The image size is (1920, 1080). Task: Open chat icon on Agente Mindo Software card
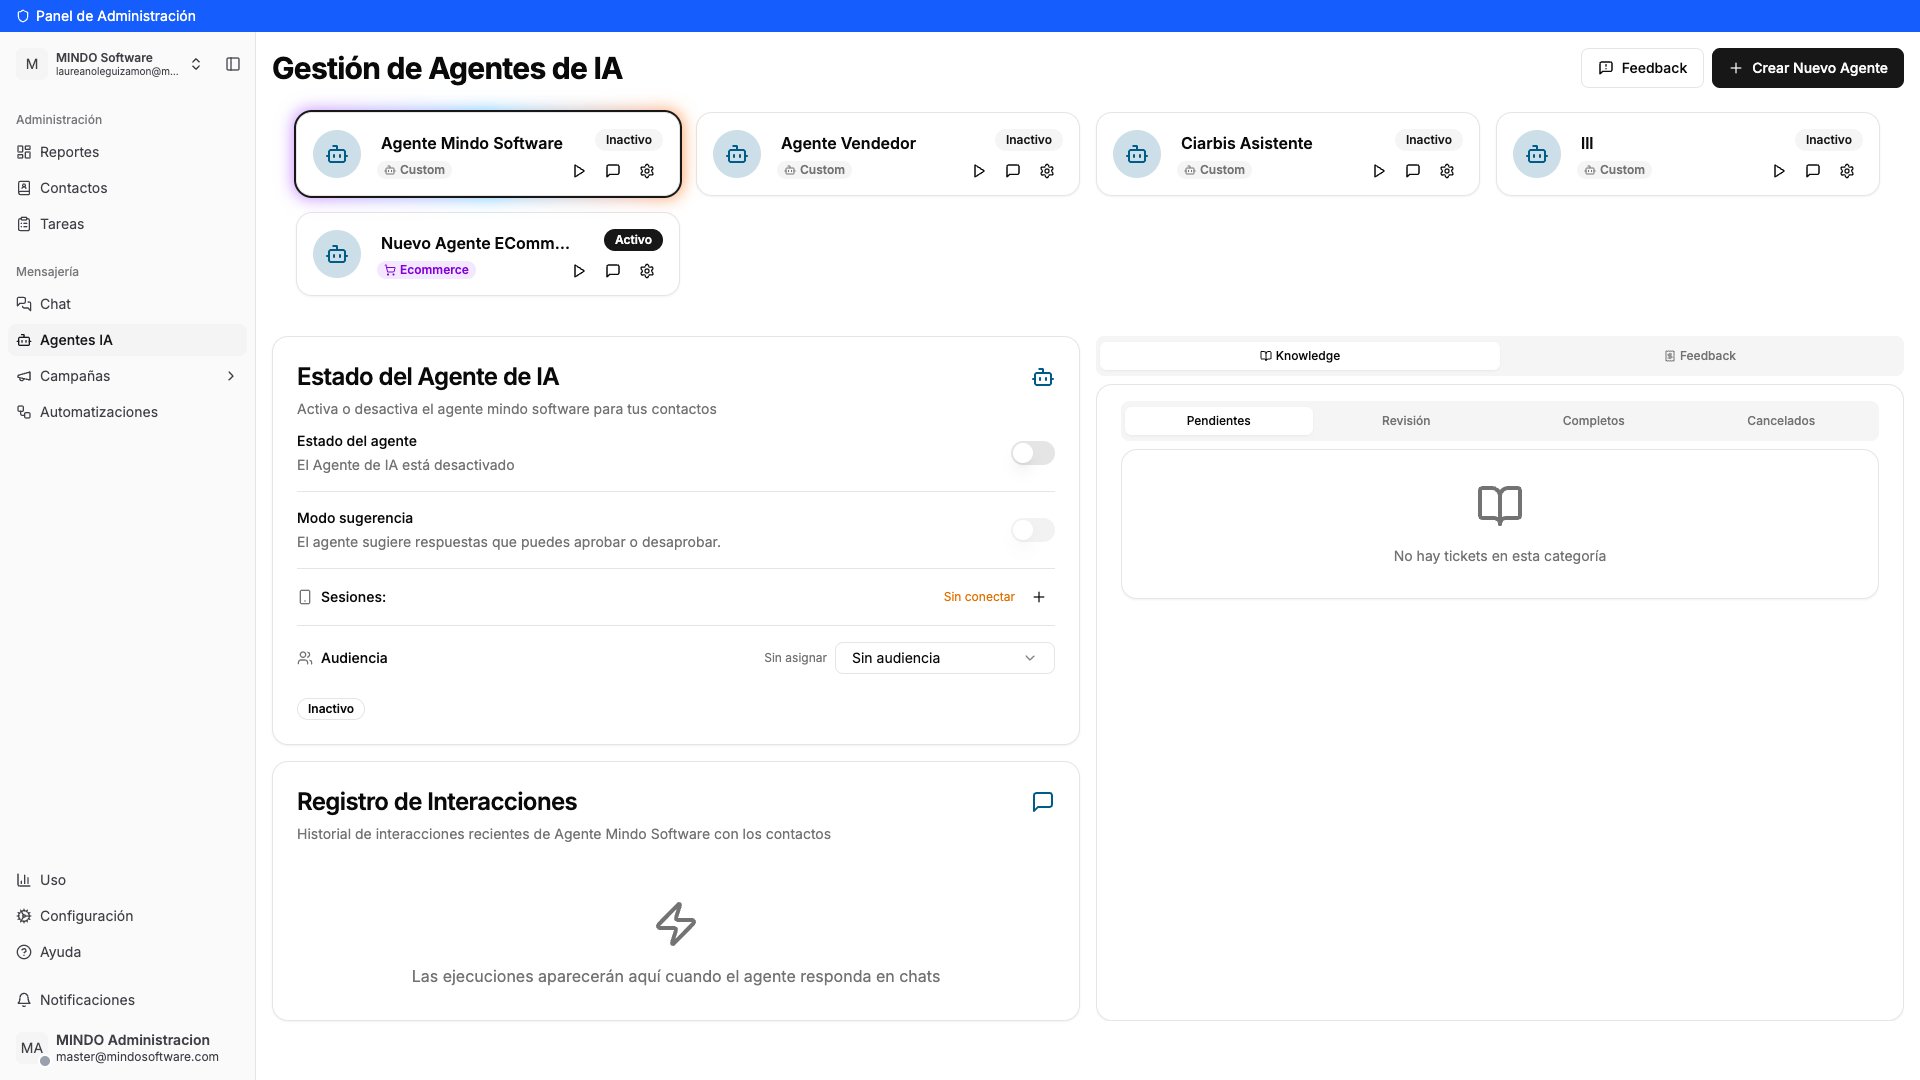pyautogui.click(x=613, y=171)
